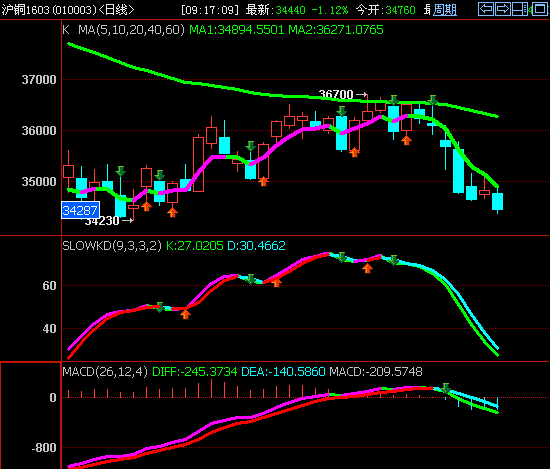550x469 pixels.
Task: Click the DIFF:-245.3734 value
Action: pyautogui.click(x=195, y=371)
